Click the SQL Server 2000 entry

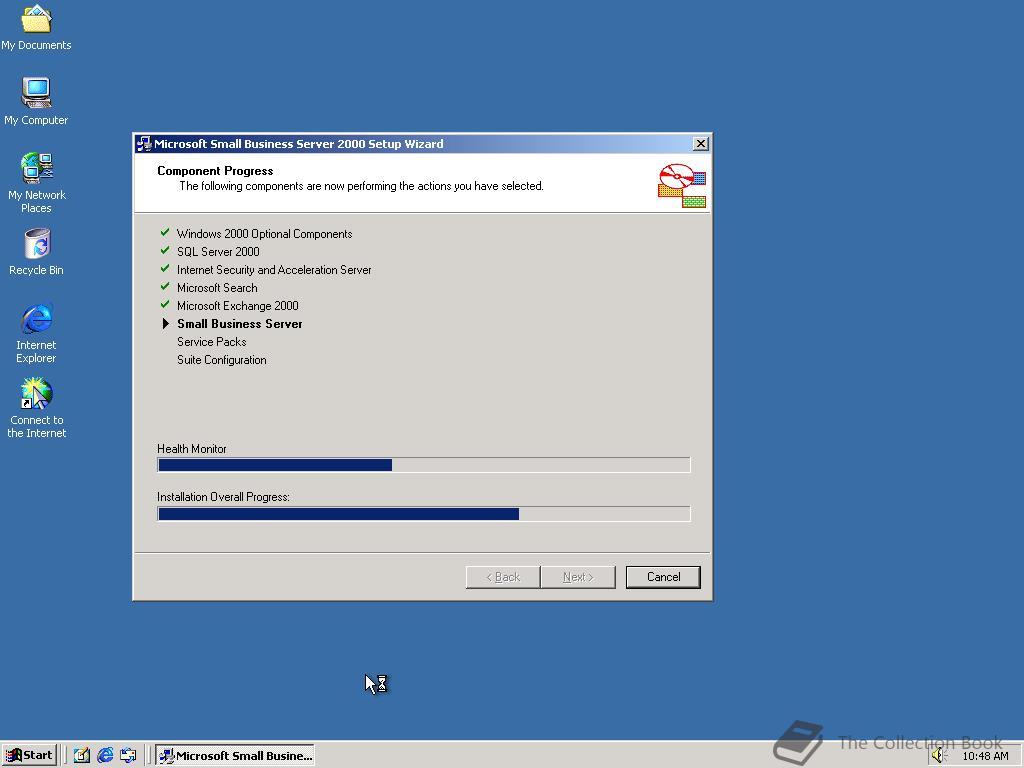(218, 252)
